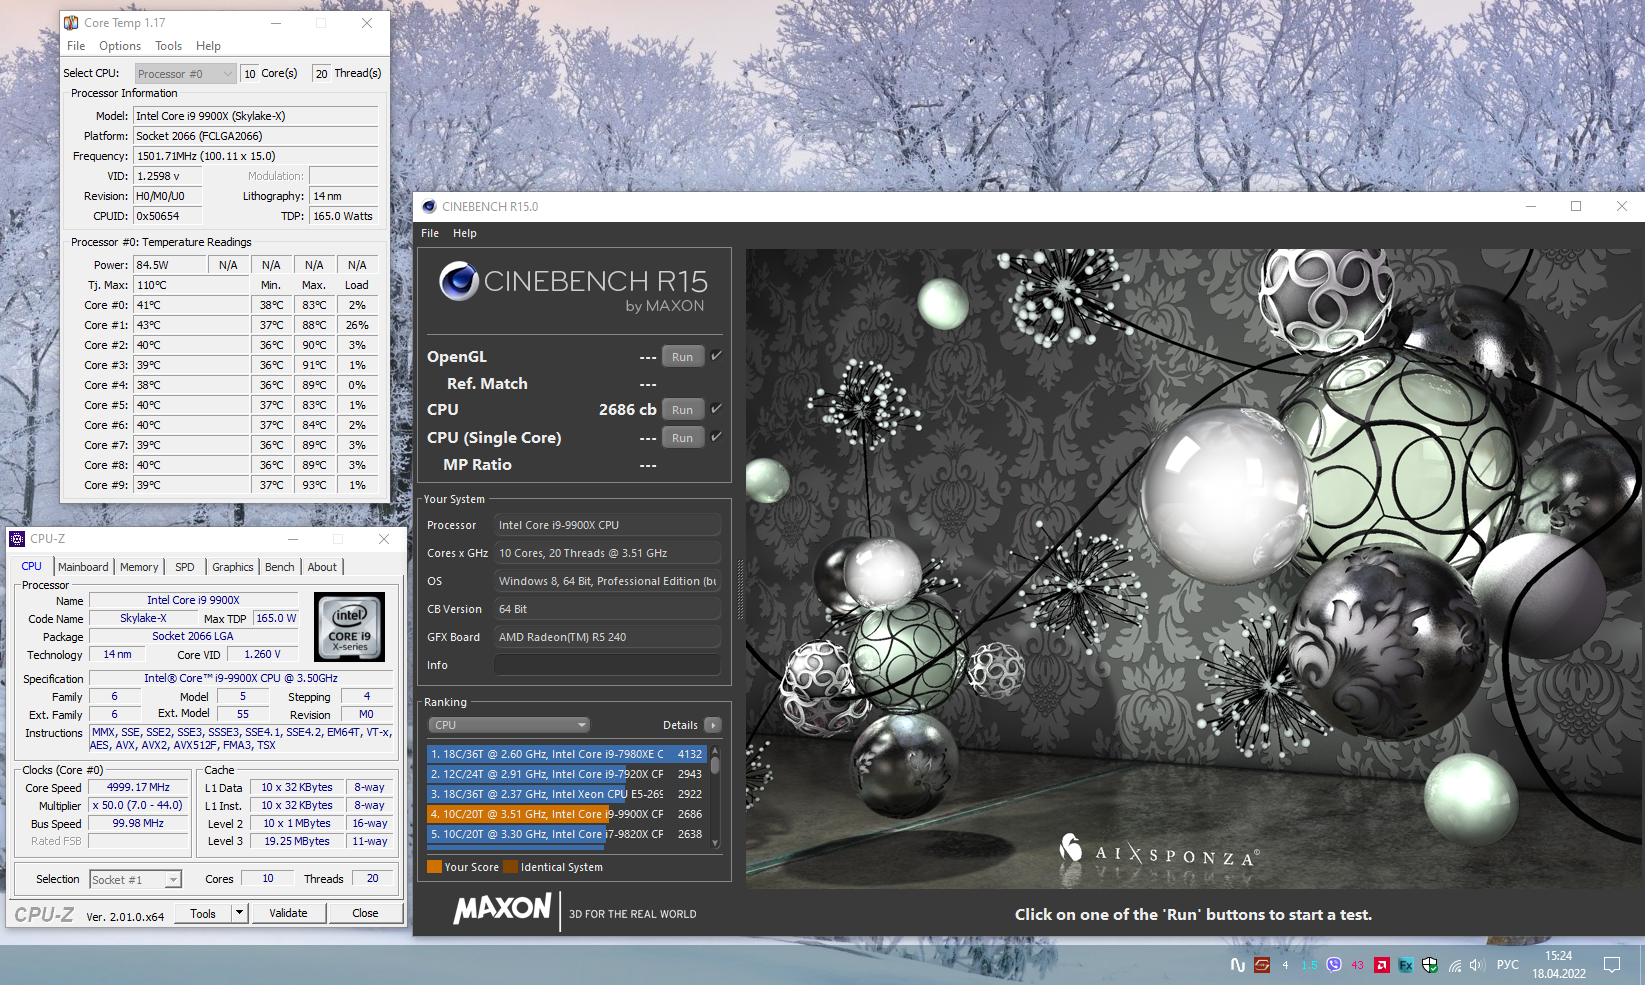Click the Close button in CPU-Z

pos(365,913)
